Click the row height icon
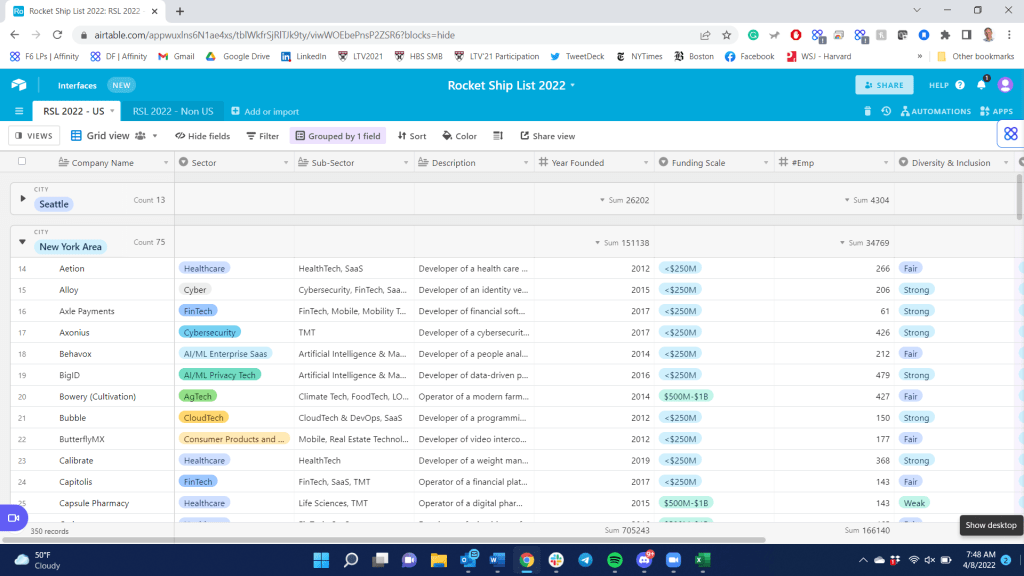 coord(498,136)
